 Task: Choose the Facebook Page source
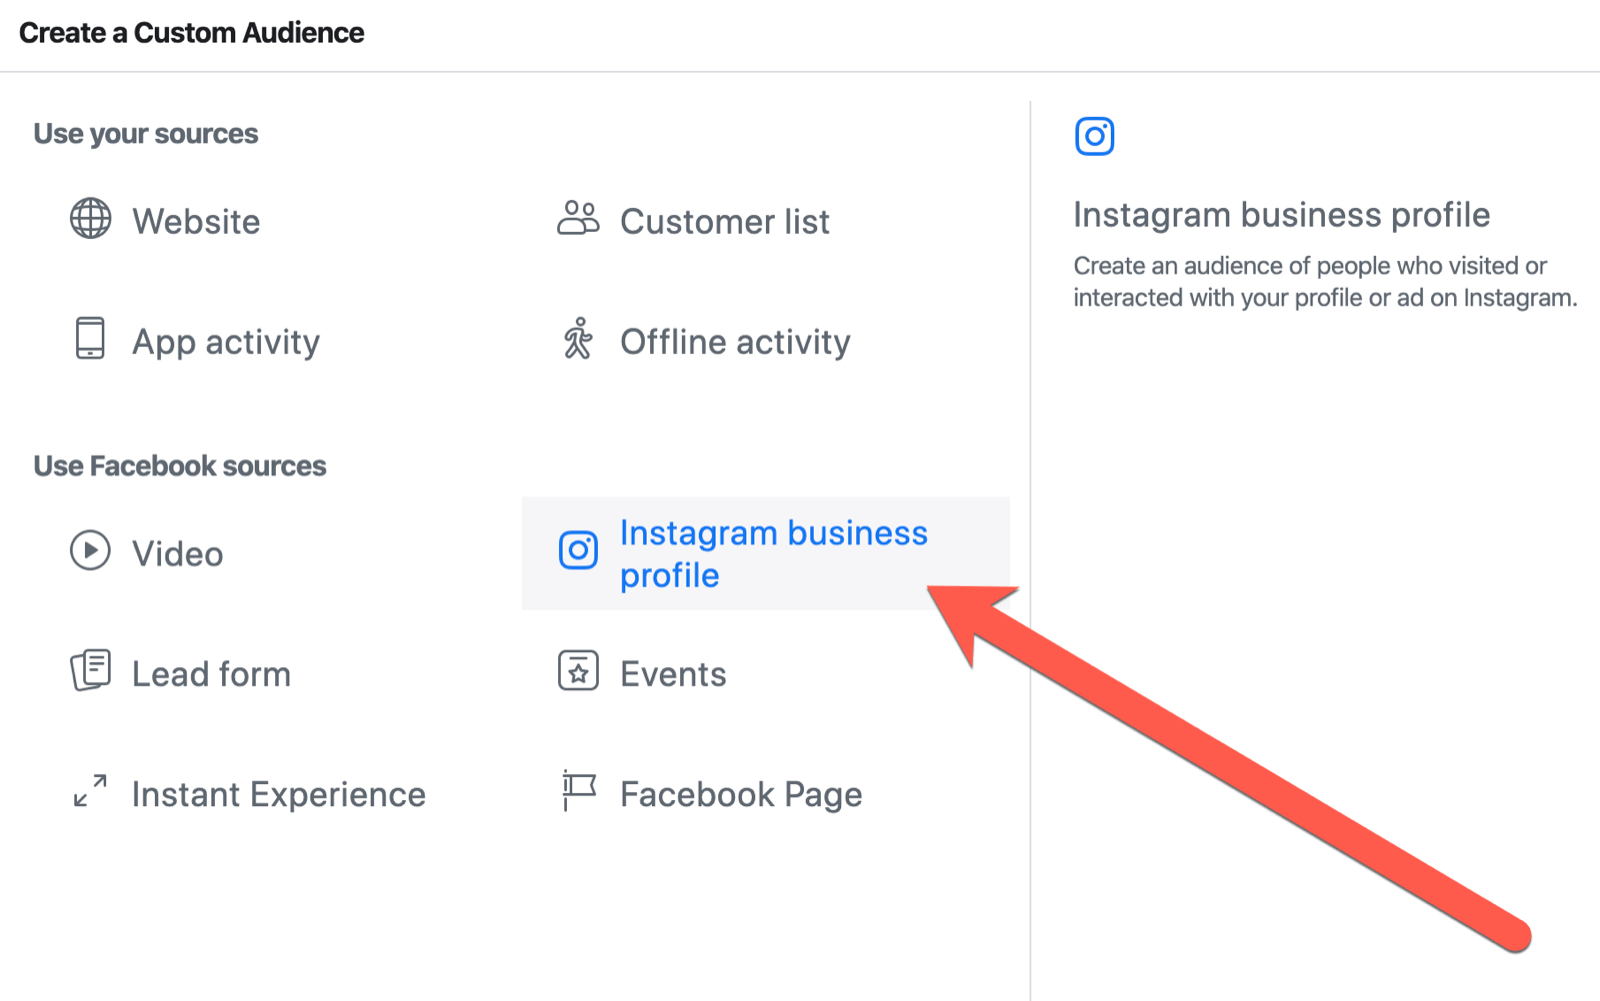(740, 792)
